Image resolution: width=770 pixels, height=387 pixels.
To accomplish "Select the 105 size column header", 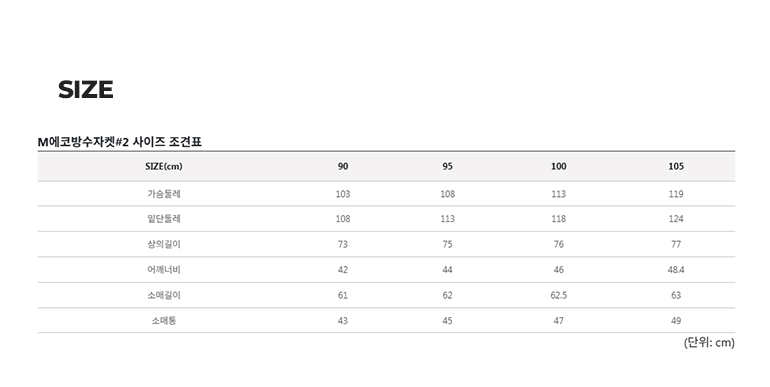I will coord(676,166).
